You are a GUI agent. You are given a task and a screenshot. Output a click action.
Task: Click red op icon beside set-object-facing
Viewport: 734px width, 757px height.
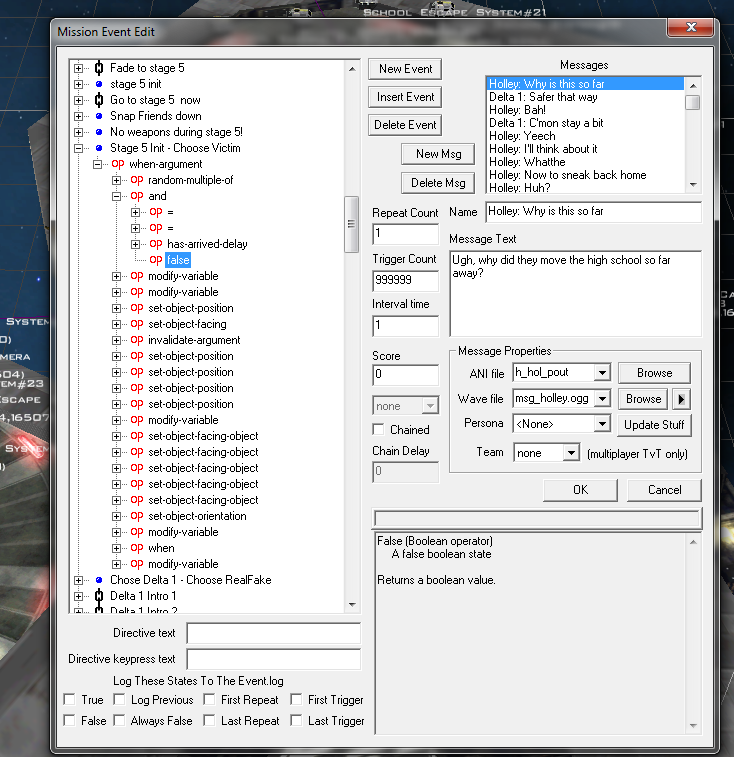click(137, 324)
